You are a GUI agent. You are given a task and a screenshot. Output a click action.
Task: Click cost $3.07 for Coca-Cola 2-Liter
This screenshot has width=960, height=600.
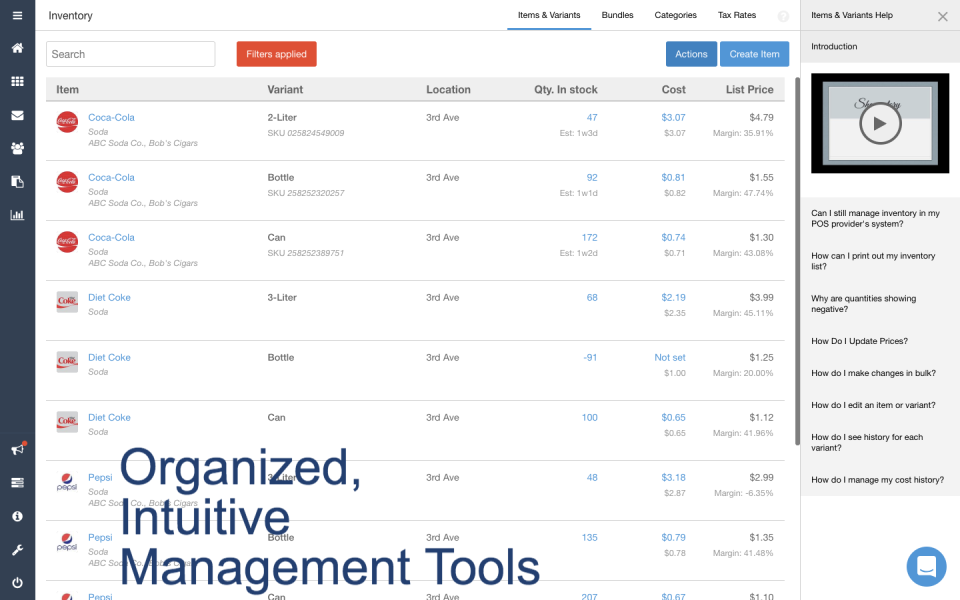pos(673,118)
